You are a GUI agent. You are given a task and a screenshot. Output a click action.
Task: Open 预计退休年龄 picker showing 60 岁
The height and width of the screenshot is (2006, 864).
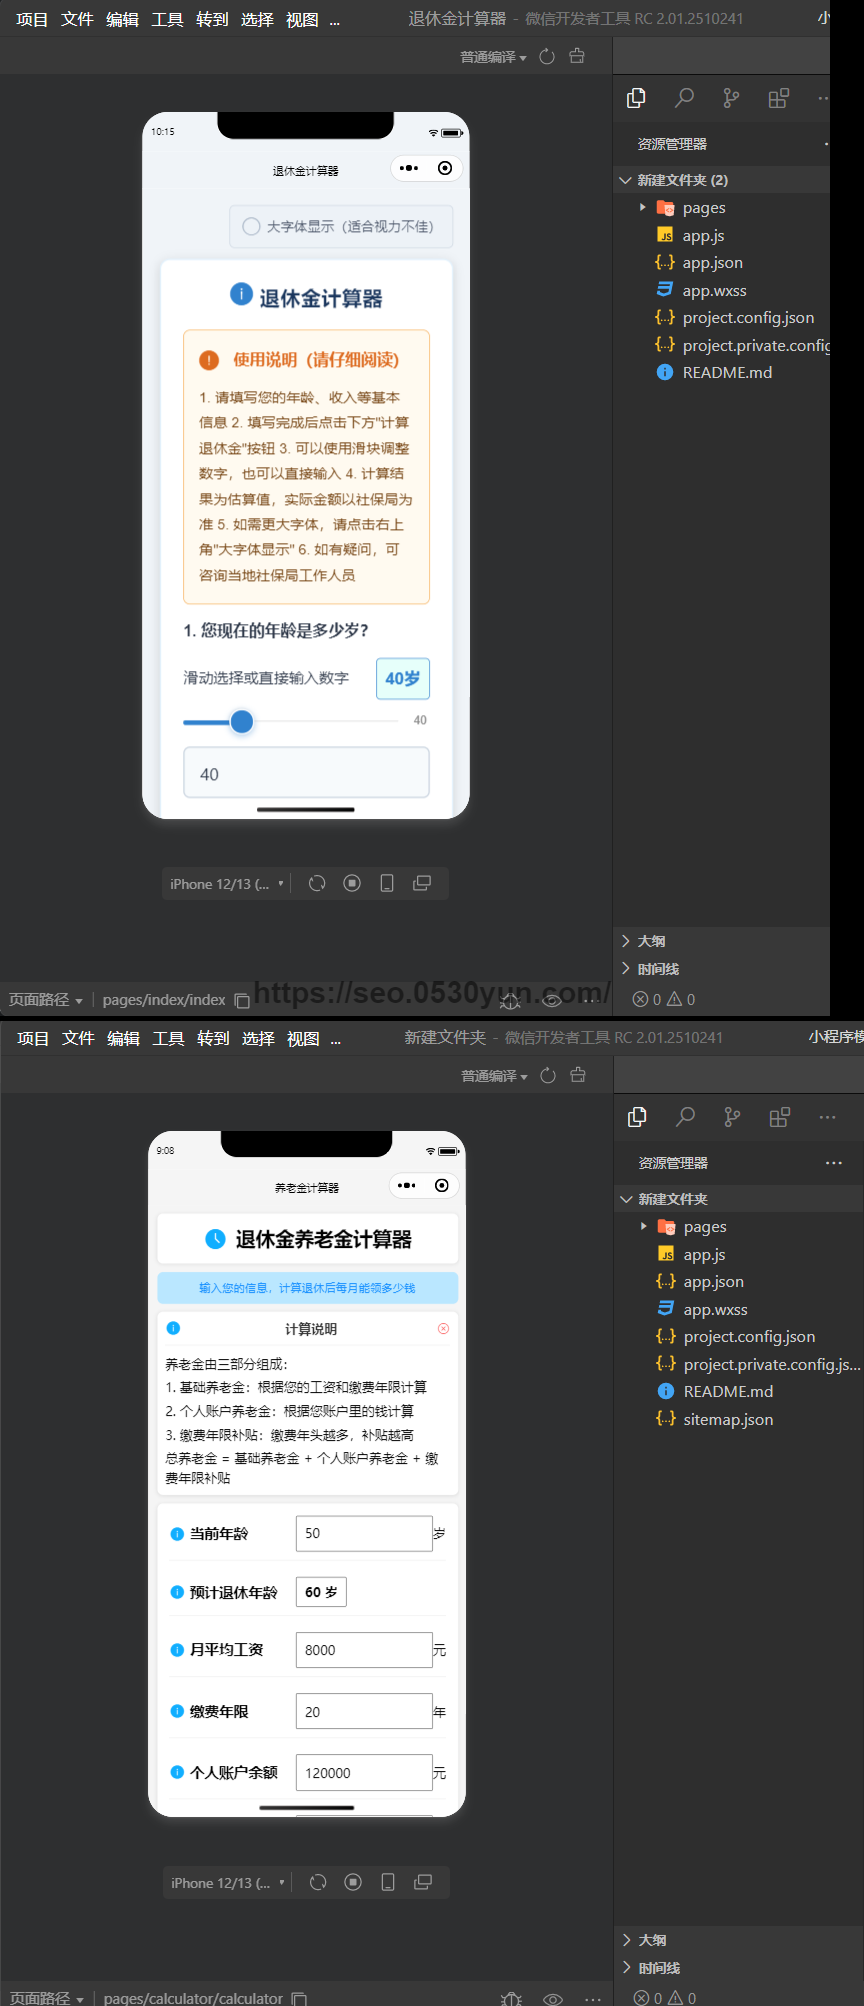point(321,1592)
